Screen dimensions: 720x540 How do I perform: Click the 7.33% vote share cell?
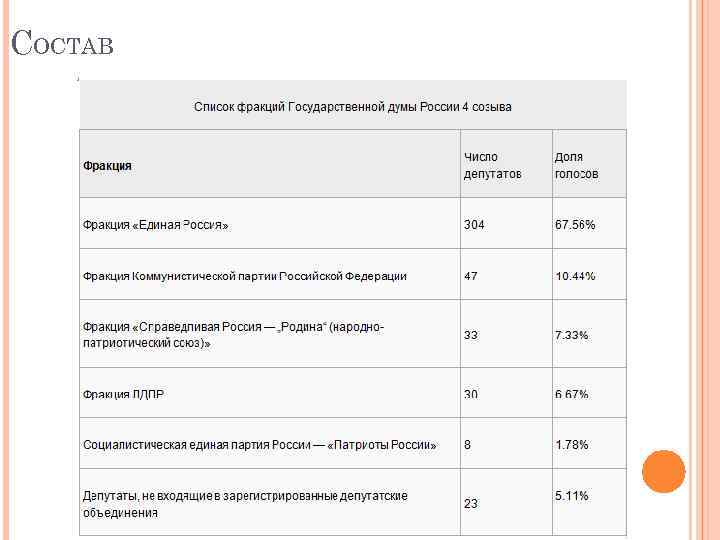572,334
